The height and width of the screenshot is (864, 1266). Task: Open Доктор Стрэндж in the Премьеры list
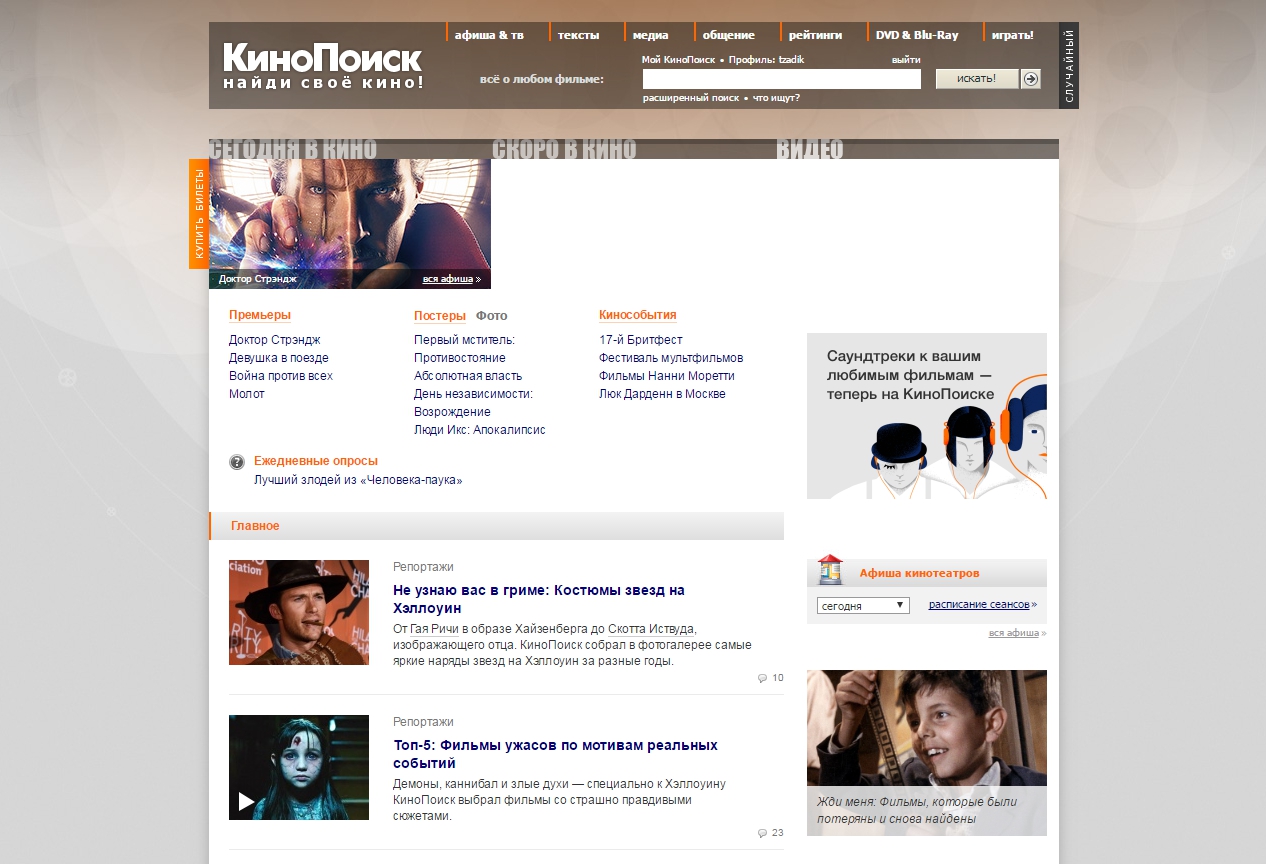pyautogui.click(x=275, y=340)
